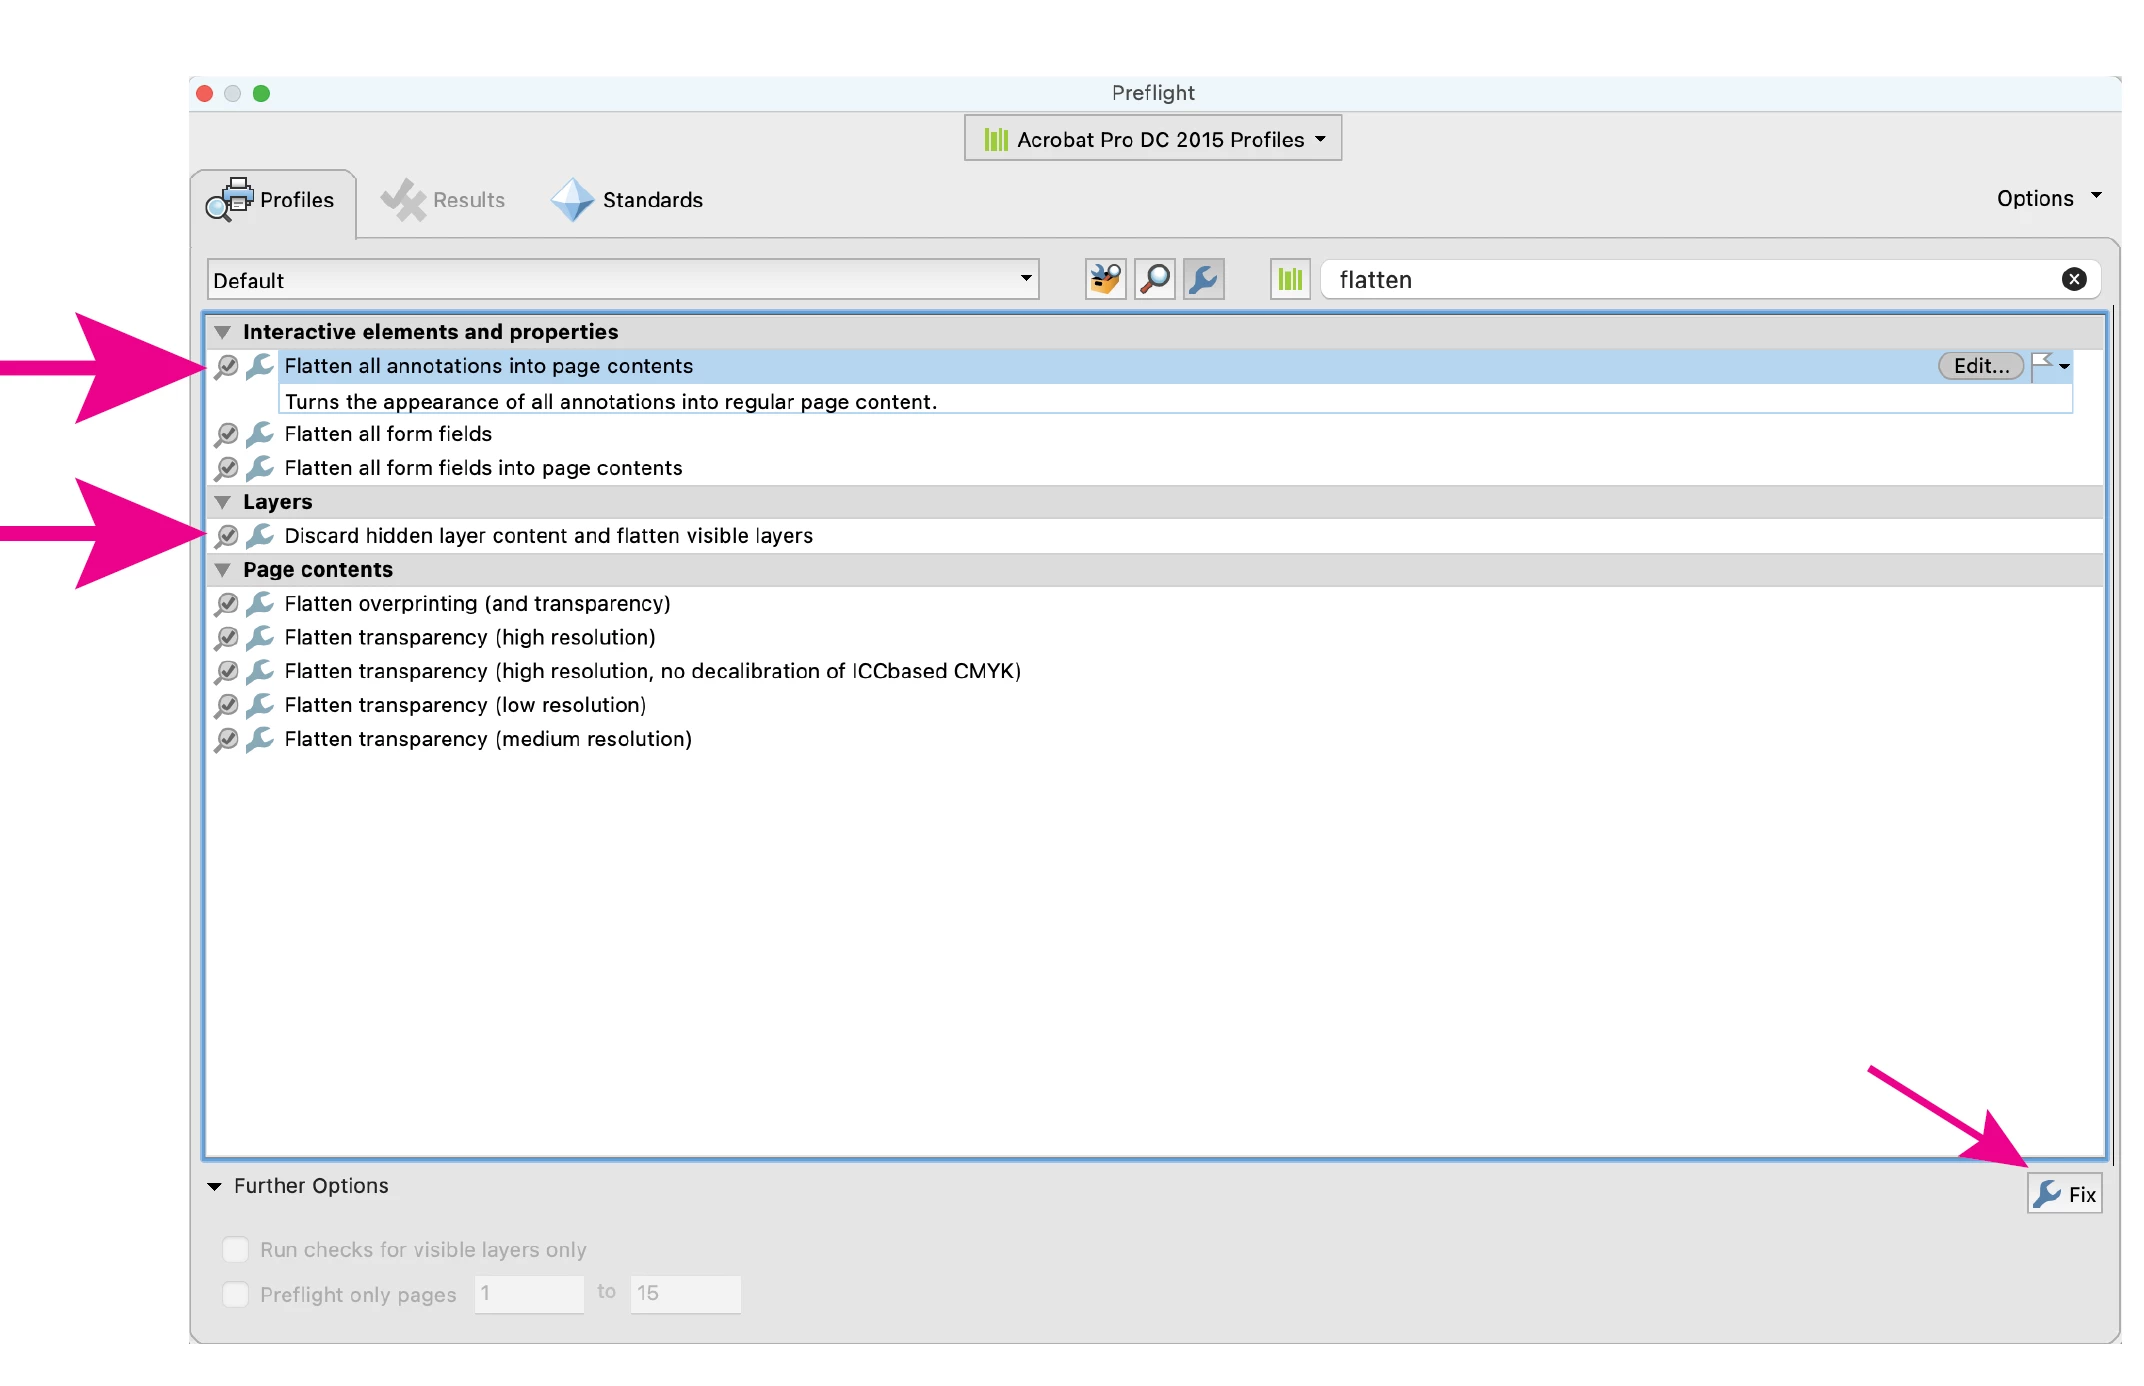Click wrench icon beside Flatten all form fields
This screenshot has height=1386, width=2144.
pos(260,434)
